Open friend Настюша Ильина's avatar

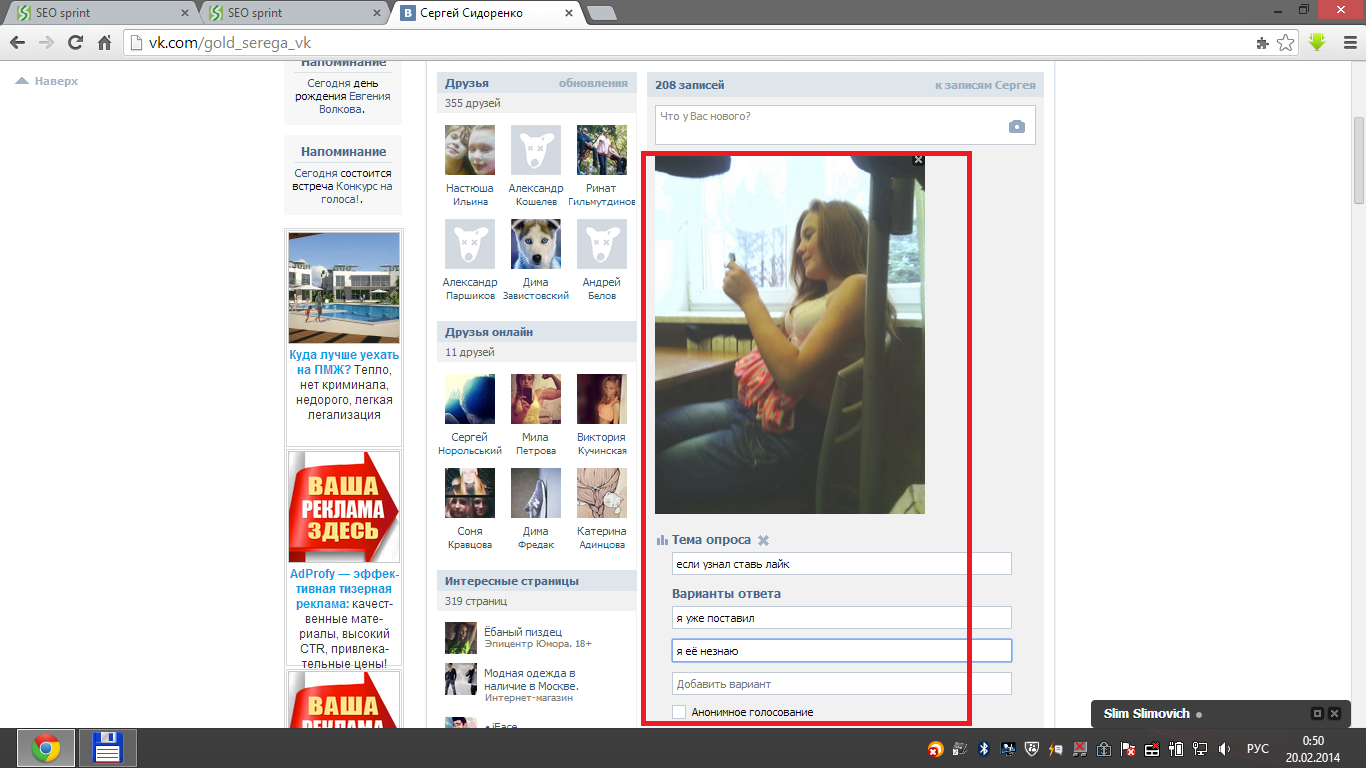tap(470, 150)
